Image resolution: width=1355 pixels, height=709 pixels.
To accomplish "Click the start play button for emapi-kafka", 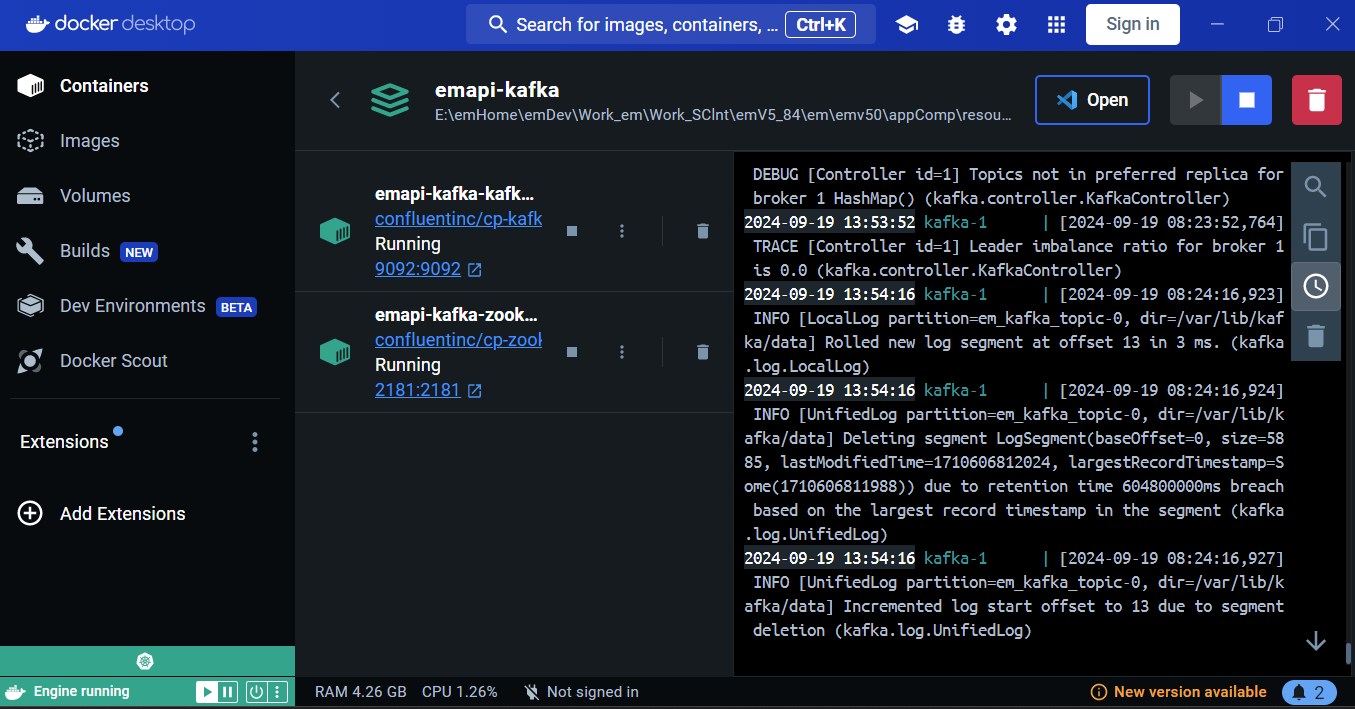I will [1195, 100].
